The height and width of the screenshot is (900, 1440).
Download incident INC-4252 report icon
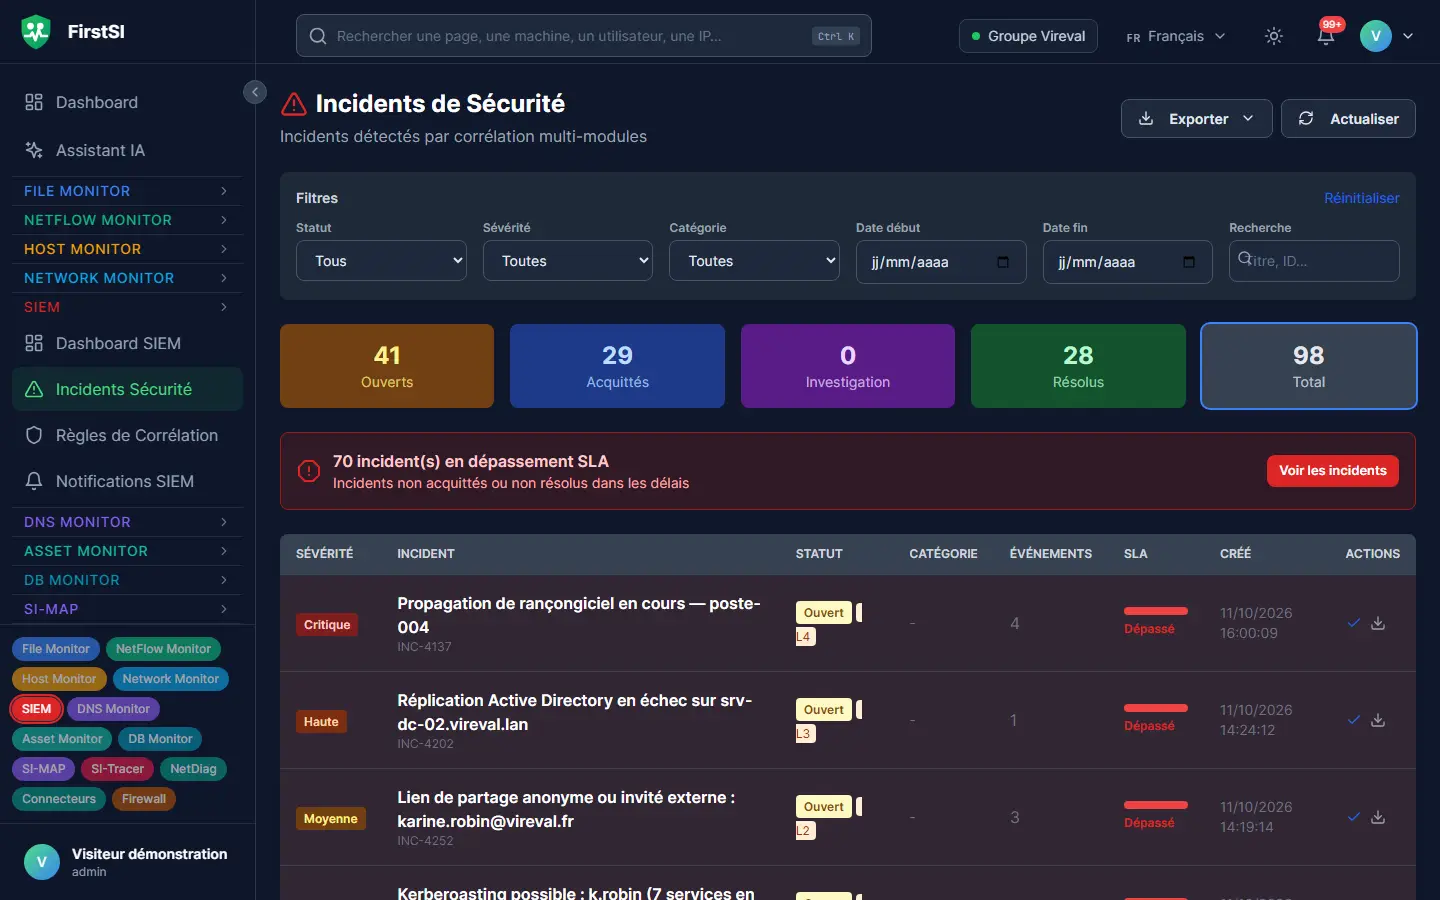pyautogui.click(x=1378, y=817)
